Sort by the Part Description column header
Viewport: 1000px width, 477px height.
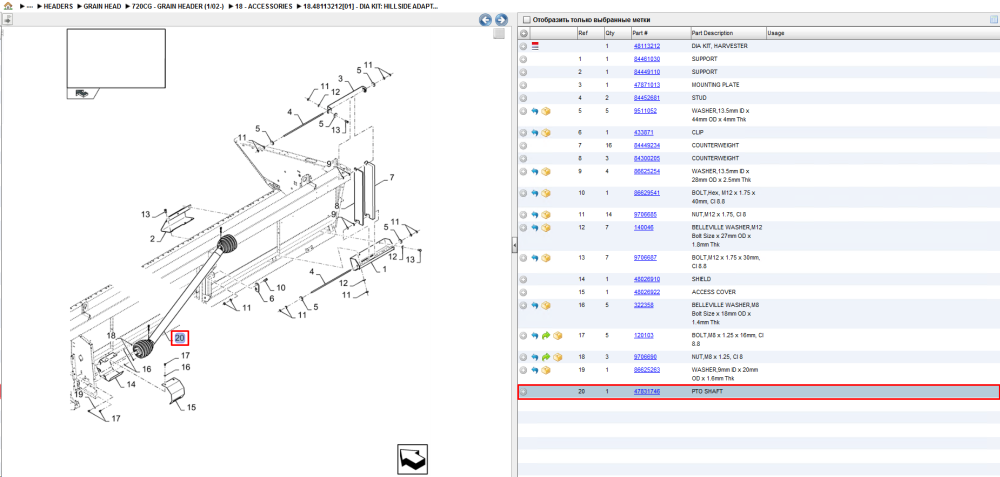click(712, 33)
